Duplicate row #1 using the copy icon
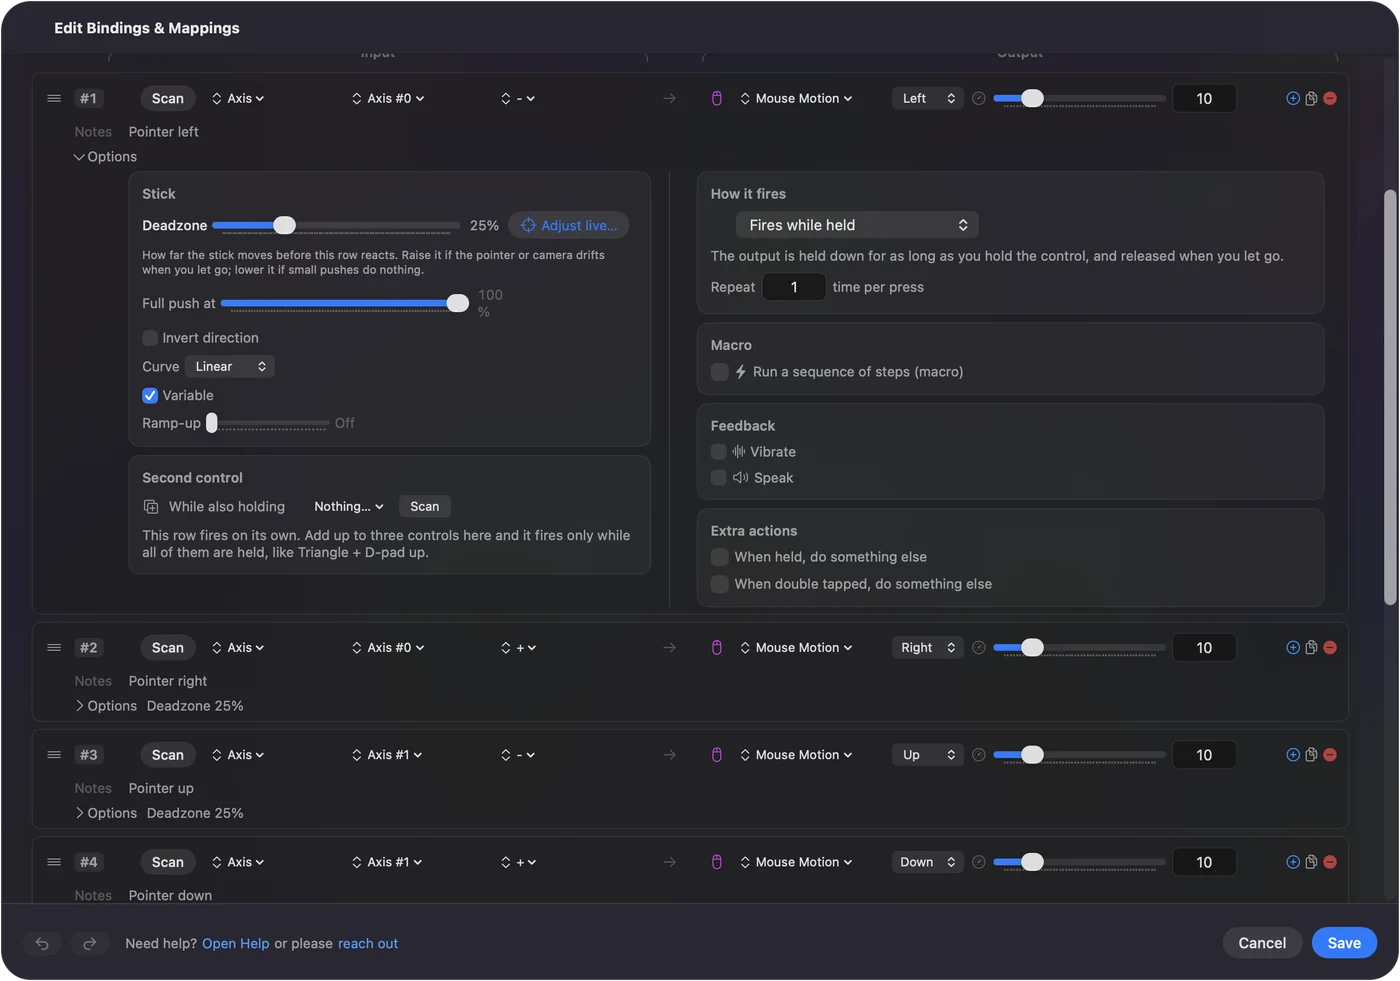Screen dimensions: 1400x981 (1311, 98)
